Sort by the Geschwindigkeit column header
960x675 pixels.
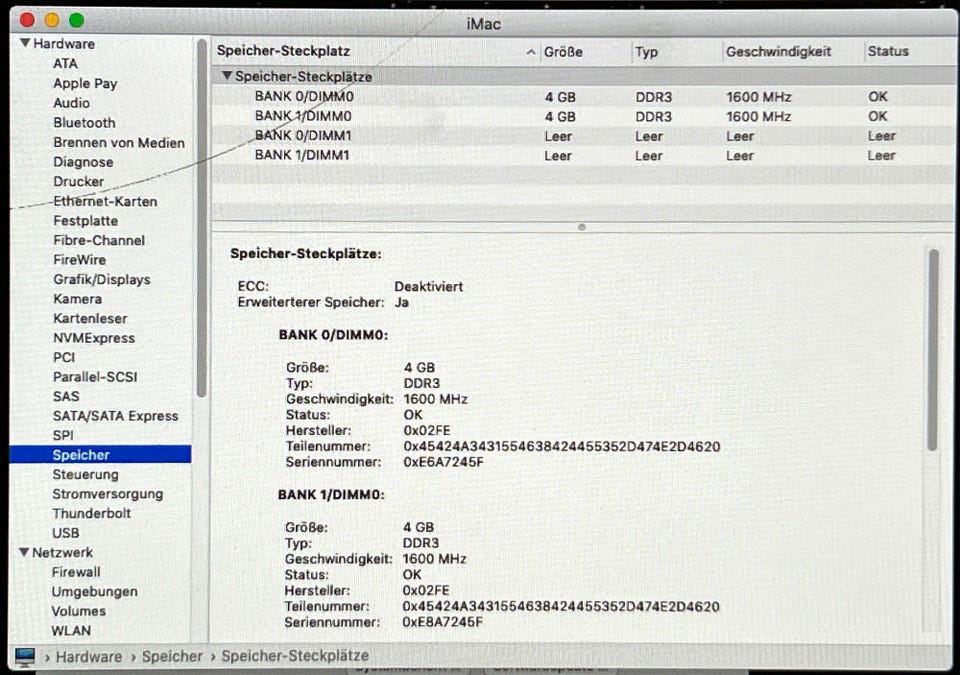tap(779, 51)
